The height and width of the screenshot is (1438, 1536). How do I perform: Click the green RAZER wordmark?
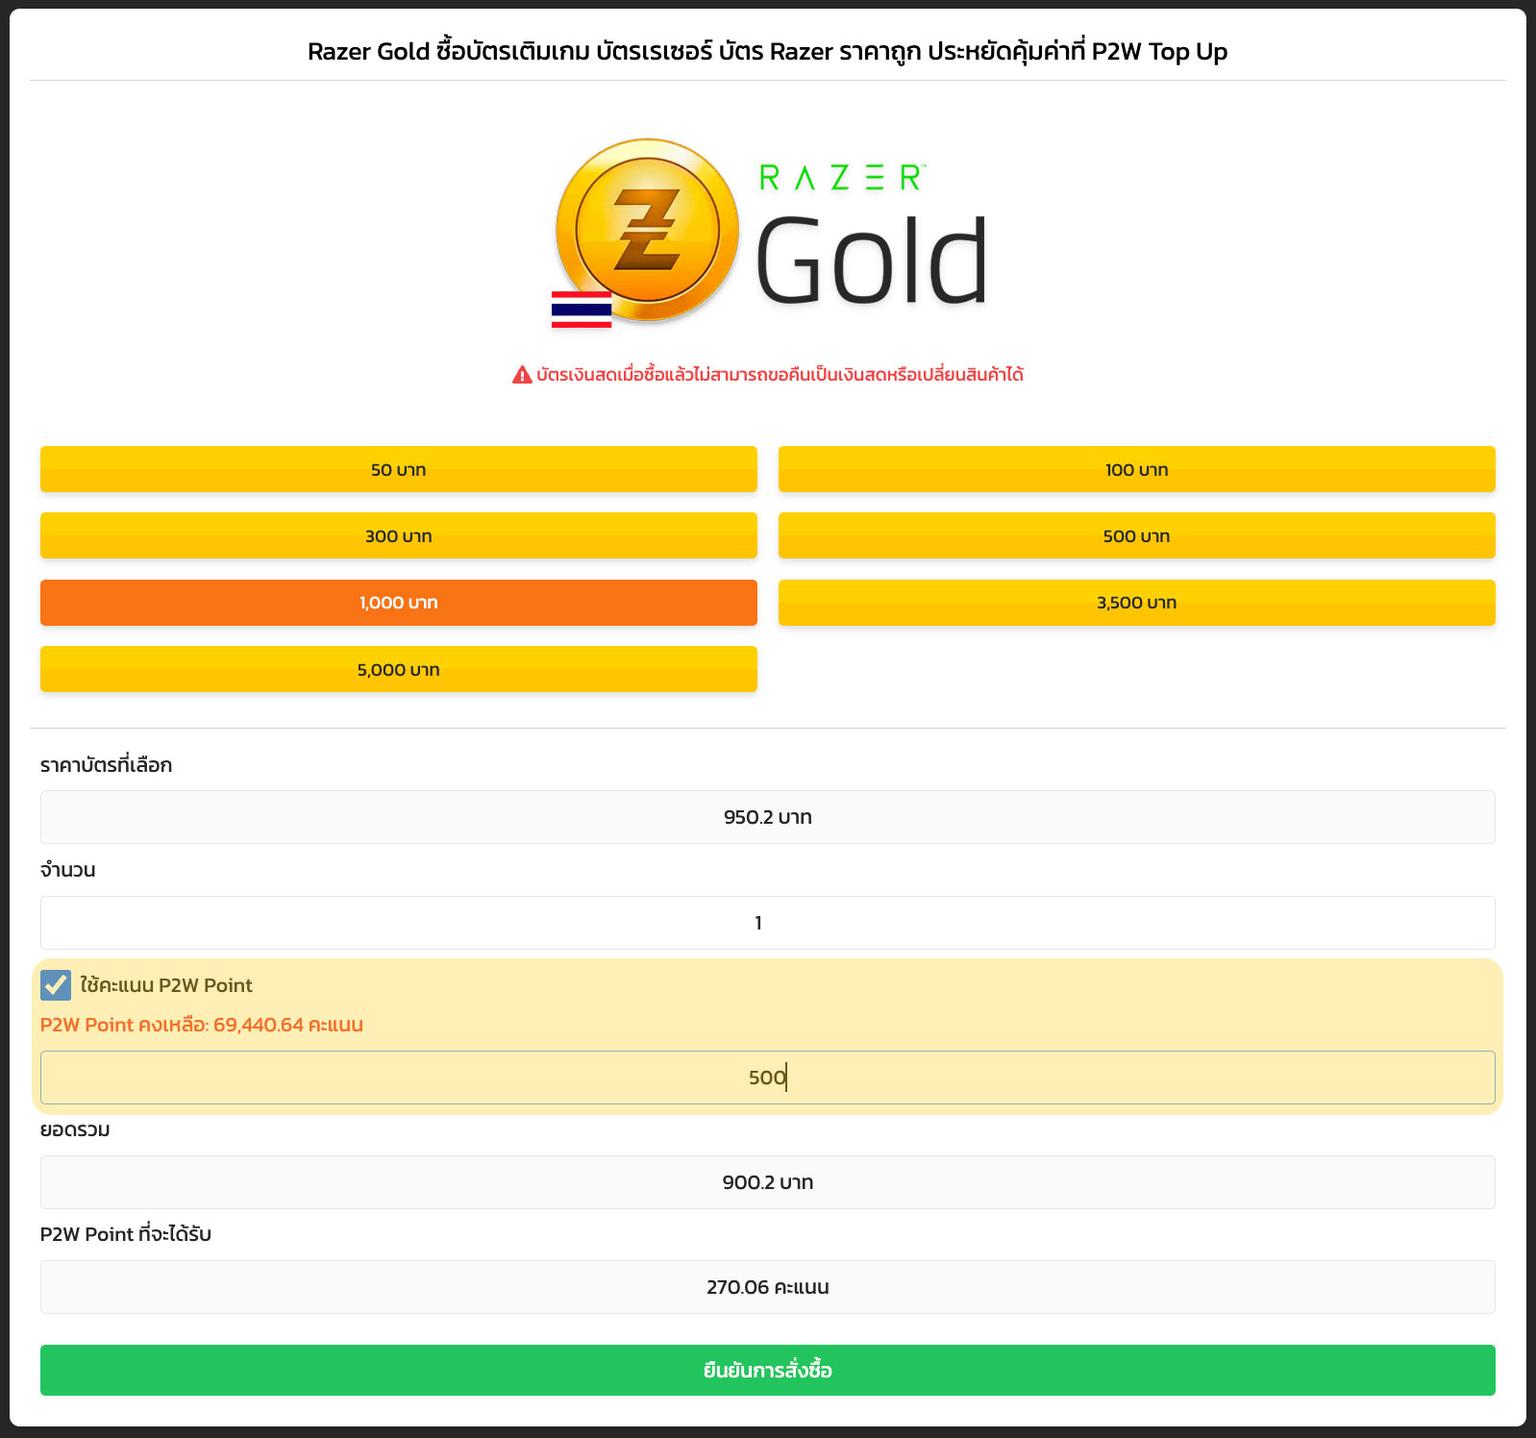click(x=842, y=177)
